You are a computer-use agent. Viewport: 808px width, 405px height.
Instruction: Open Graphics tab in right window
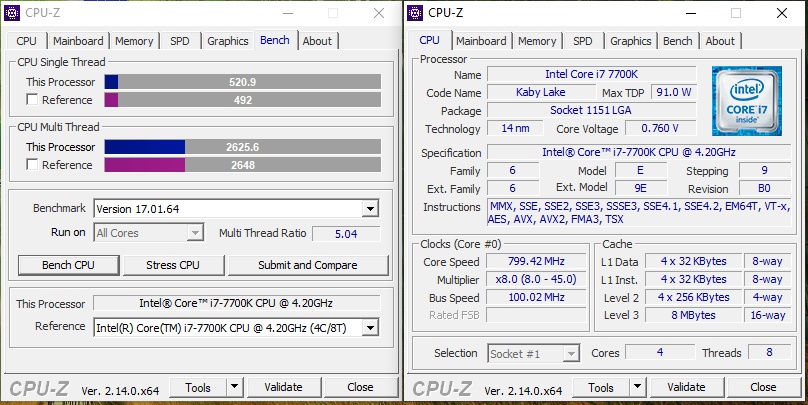631,41
